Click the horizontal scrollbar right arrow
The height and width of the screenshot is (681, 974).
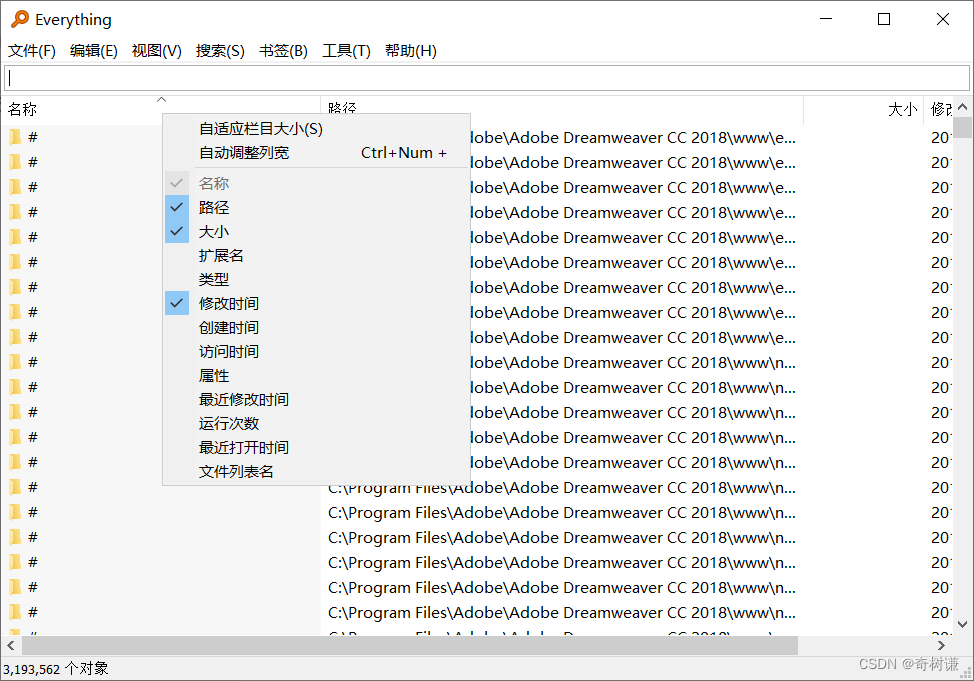(941, 646)
